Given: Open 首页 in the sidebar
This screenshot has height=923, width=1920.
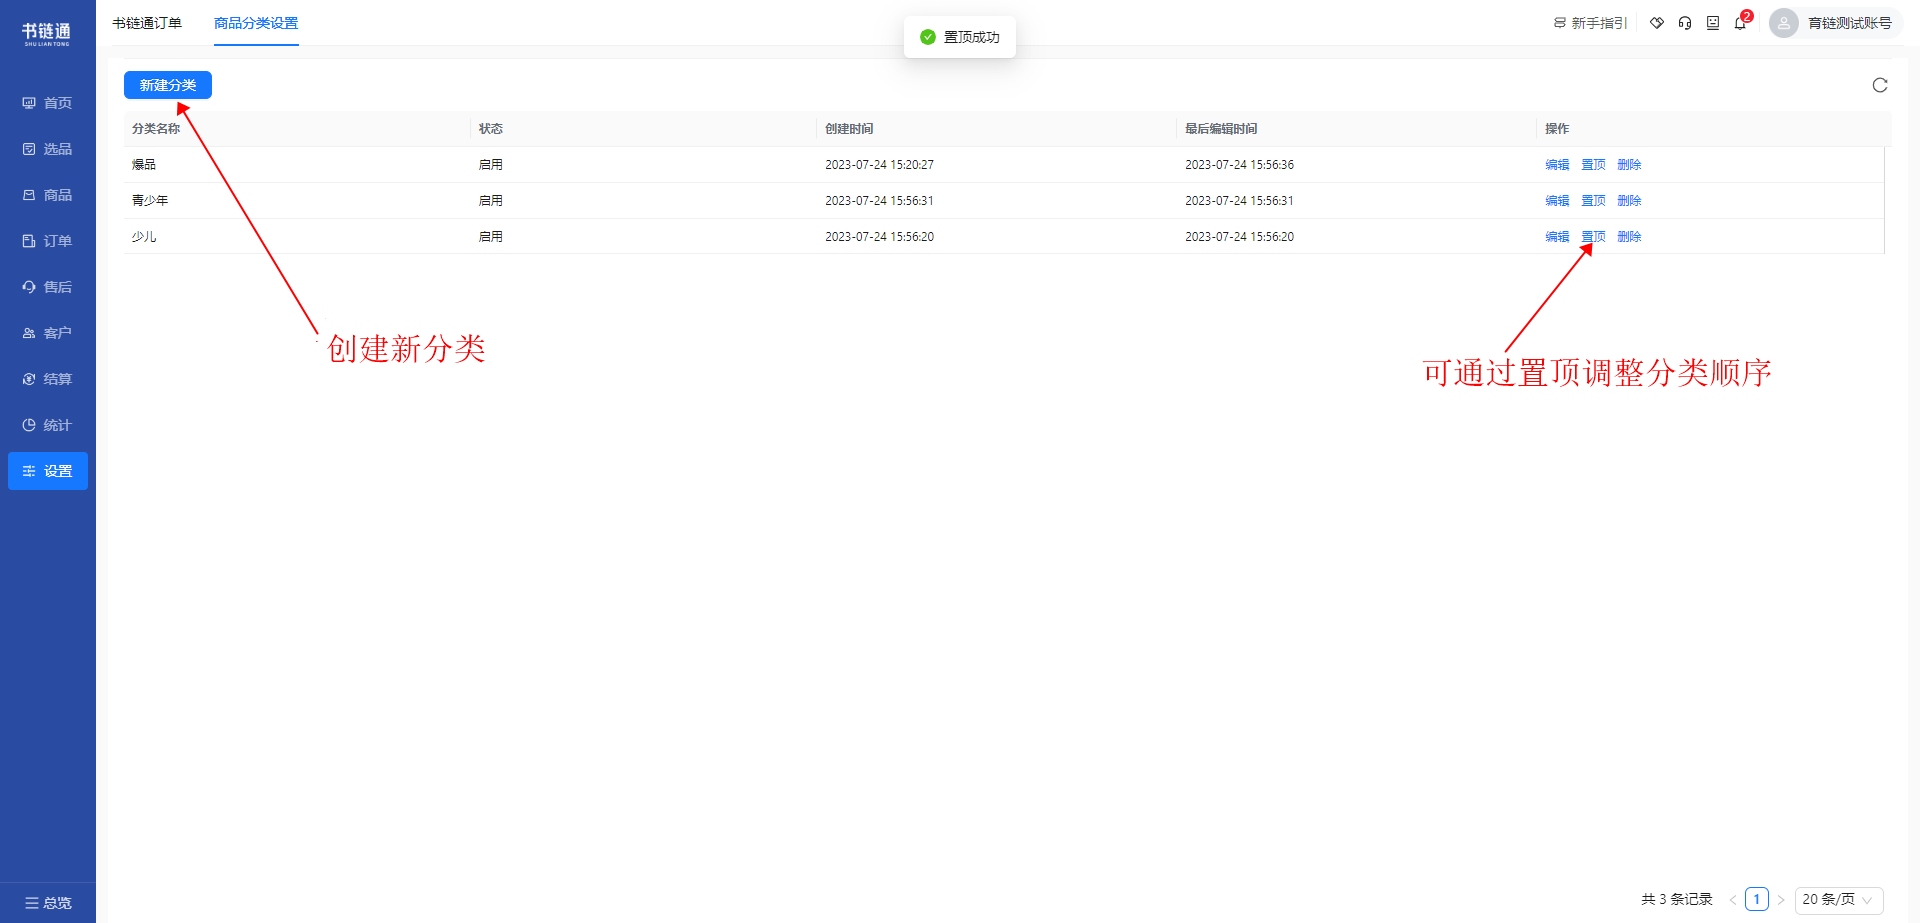Looking at the screenshot, I should (x=47, y=103).
